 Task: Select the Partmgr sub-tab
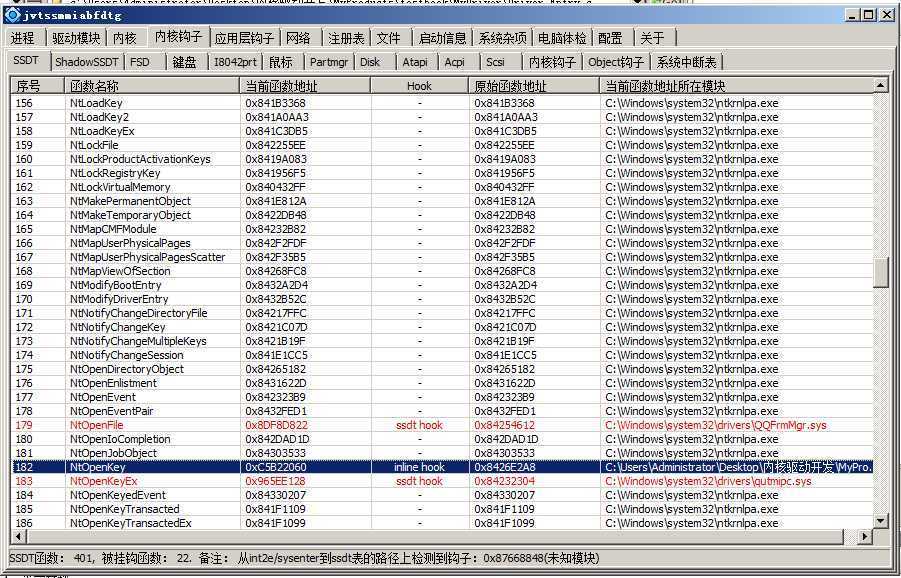click(329, 61)
